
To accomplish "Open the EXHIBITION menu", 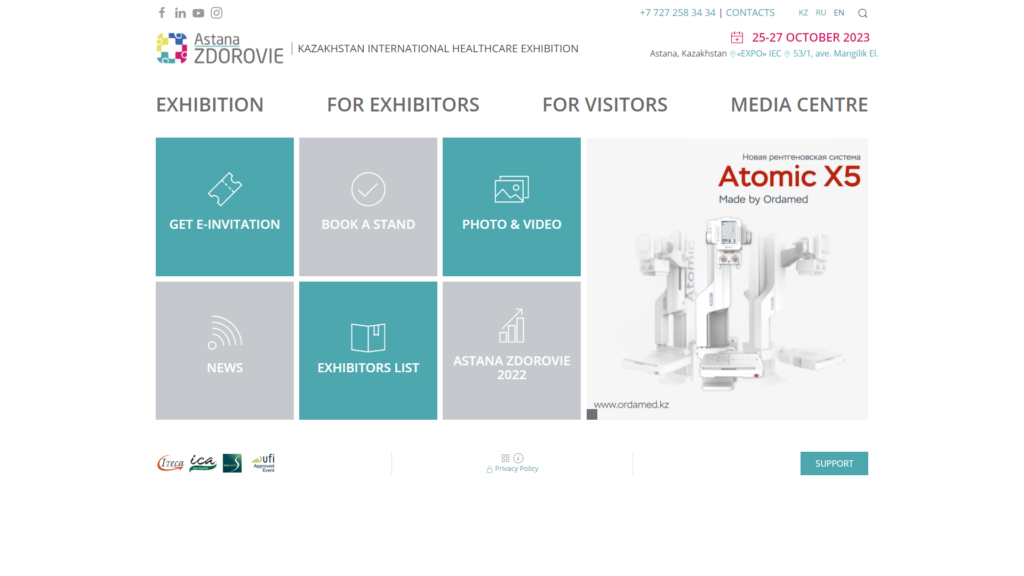I will [x=210, y=104].
